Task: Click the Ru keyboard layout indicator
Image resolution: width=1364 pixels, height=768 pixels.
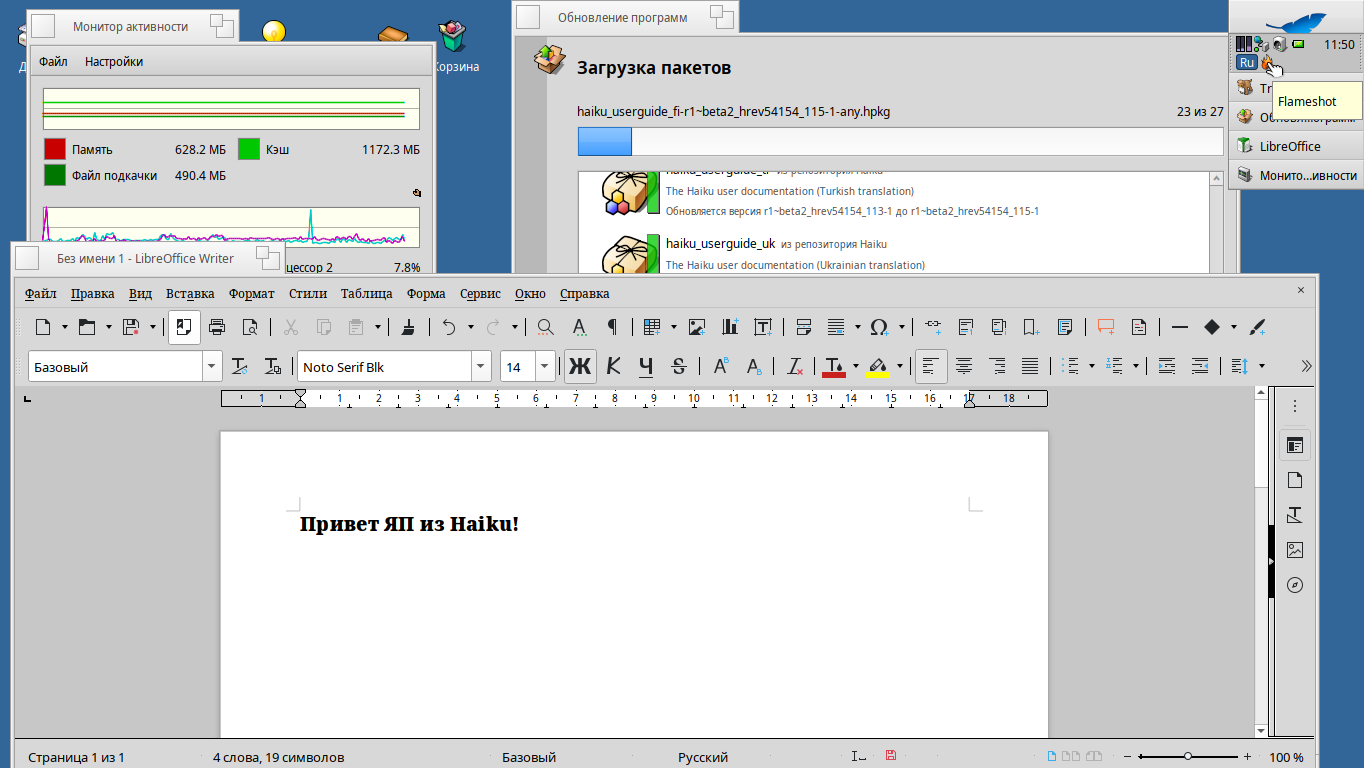Action: click(x=1246, y=62)
